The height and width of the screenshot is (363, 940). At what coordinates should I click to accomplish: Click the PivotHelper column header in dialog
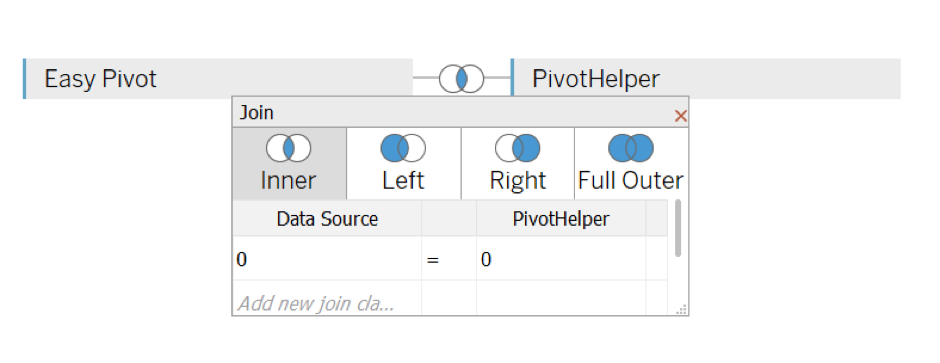point(561,219)
